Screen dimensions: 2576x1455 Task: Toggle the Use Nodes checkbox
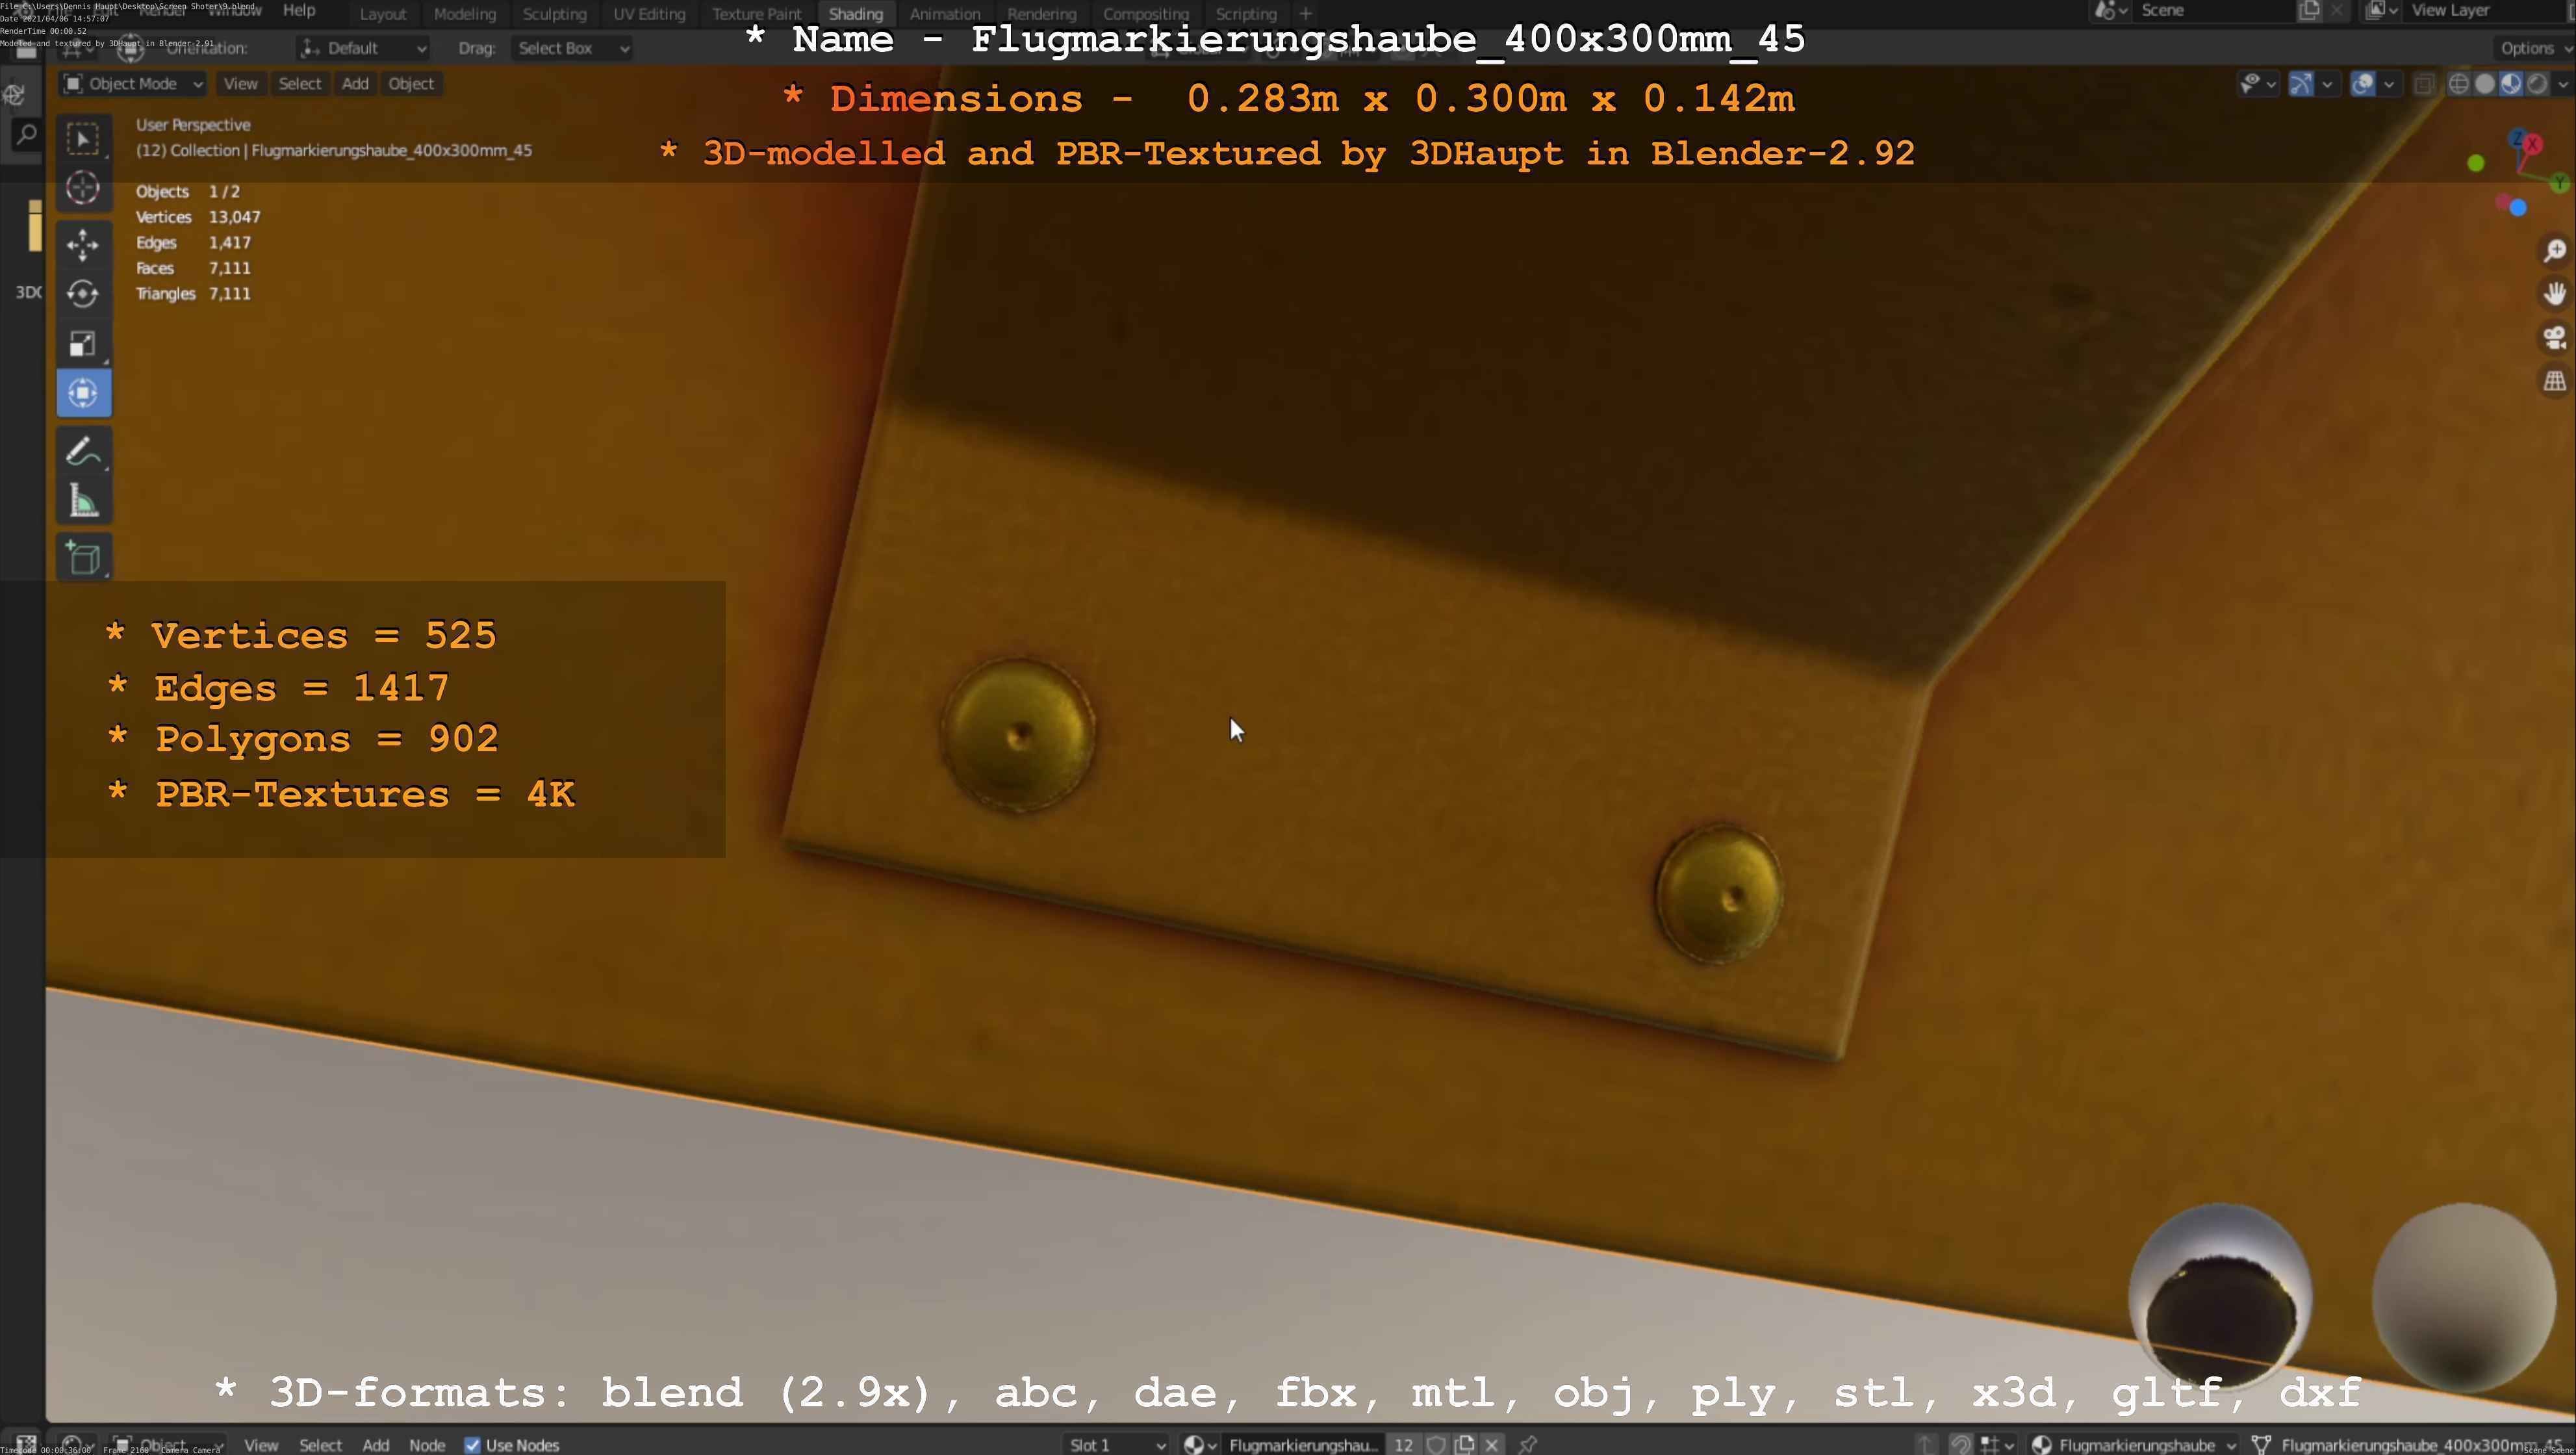click(x=473, y=1445)
